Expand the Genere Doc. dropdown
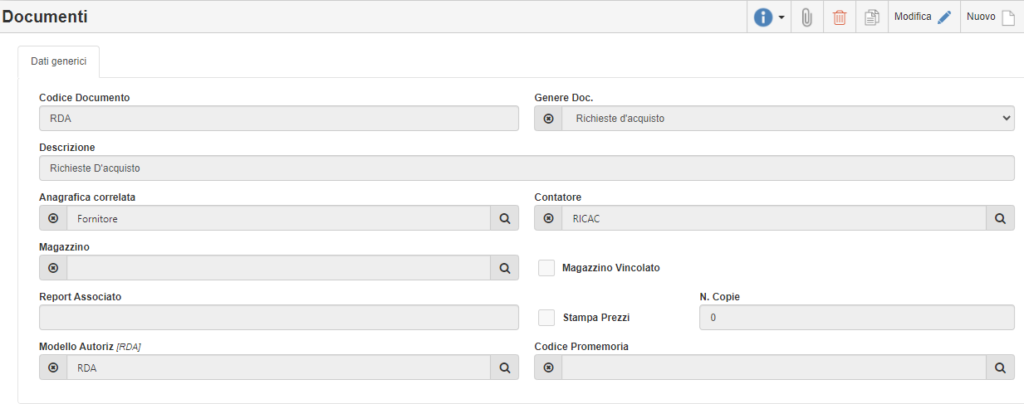 coord(788,118)
